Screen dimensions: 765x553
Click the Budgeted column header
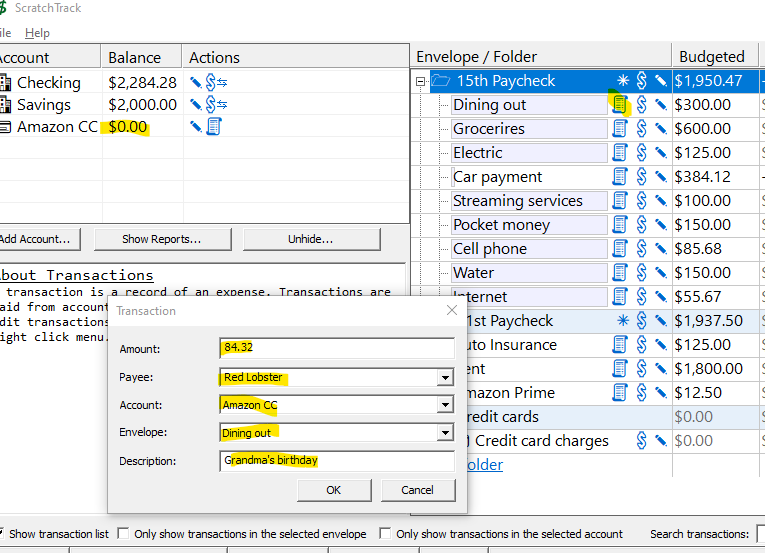(715, 57)
